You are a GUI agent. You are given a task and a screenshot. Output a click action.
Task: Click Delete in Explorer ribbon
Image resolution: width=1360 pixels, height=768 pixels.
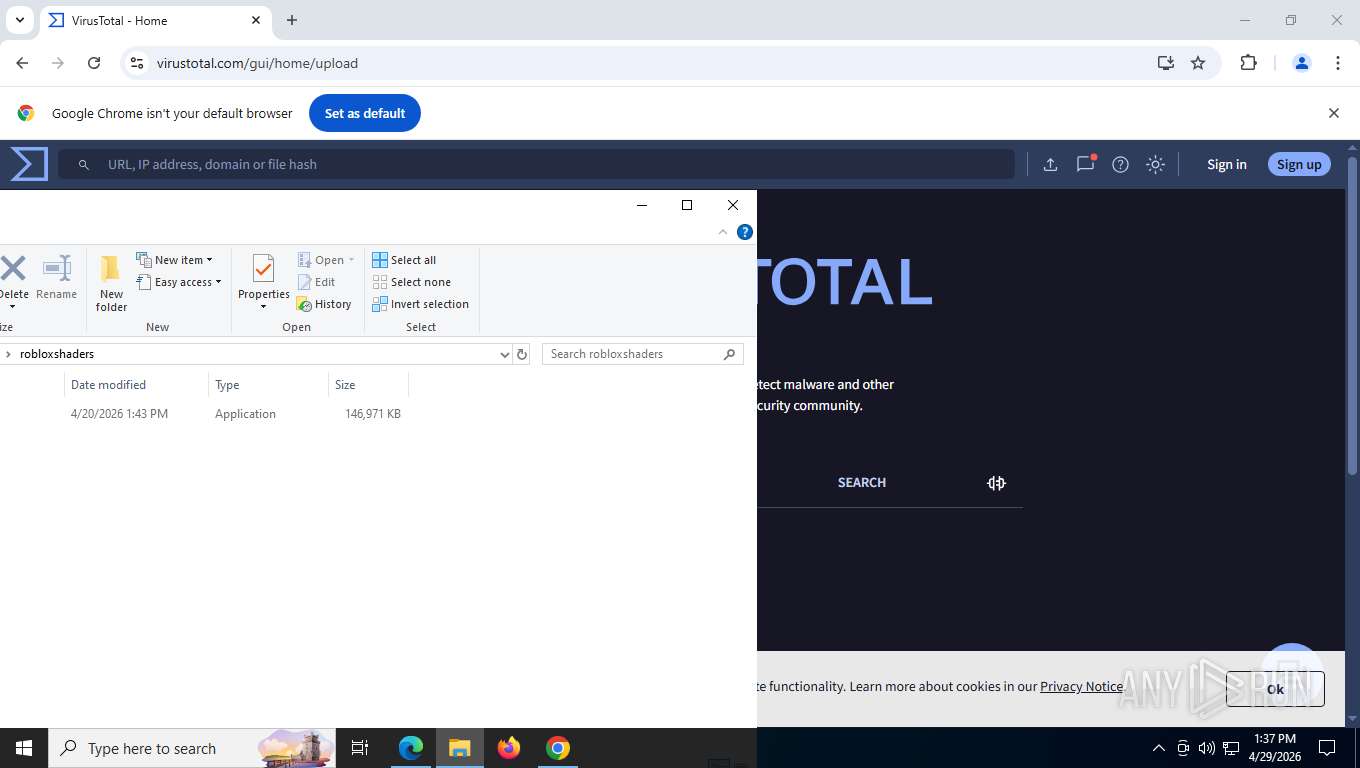(13, 281)
